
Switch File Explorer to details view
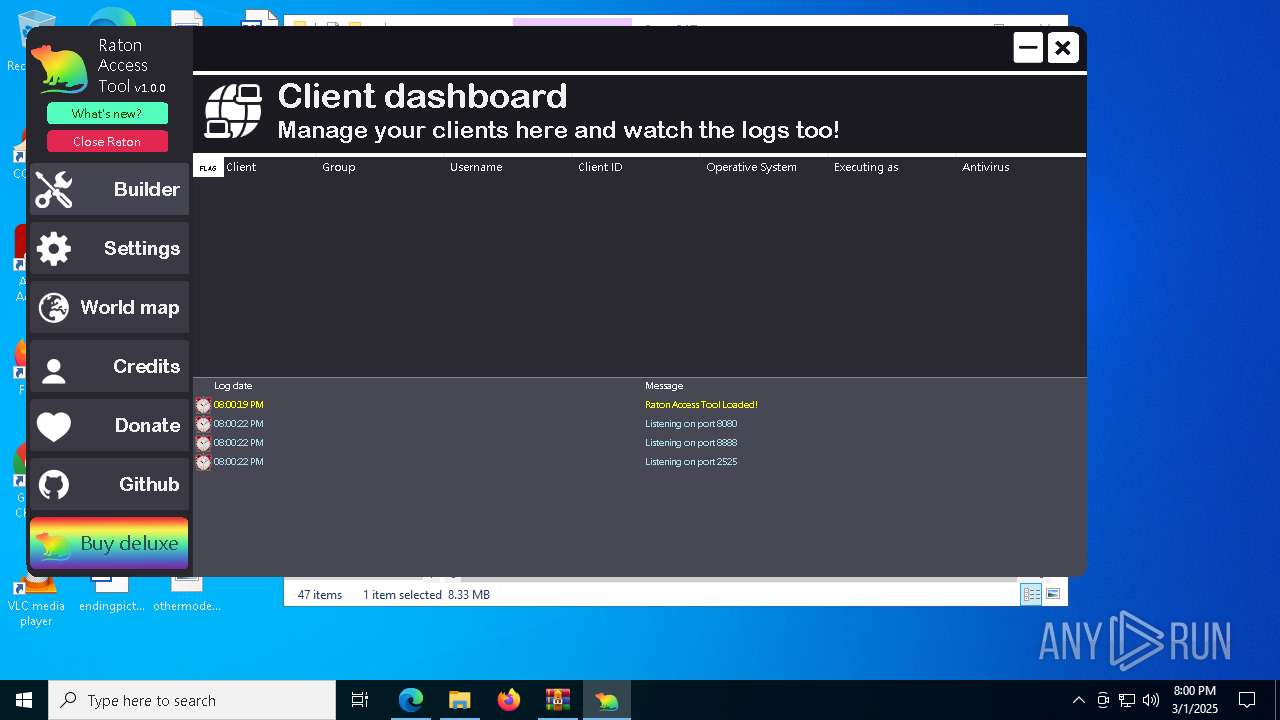tap(1031, 594)
